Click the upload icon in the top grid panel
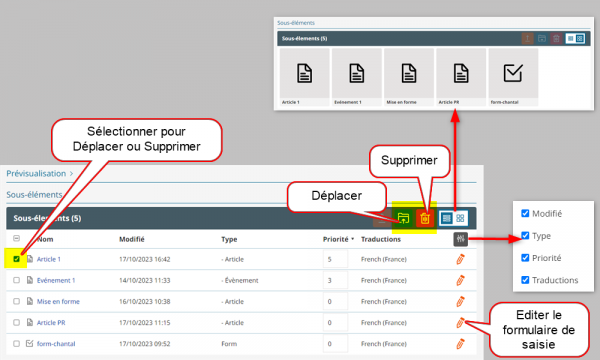 pyautogui.click(x=527, y=38)
